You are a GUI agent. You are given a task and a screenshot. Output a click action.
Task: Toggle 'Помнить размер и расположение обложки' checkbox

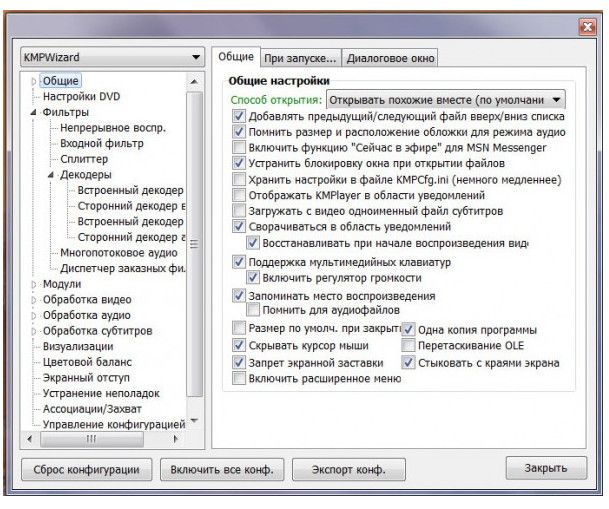pyautogui.click(x=239, y=132)
